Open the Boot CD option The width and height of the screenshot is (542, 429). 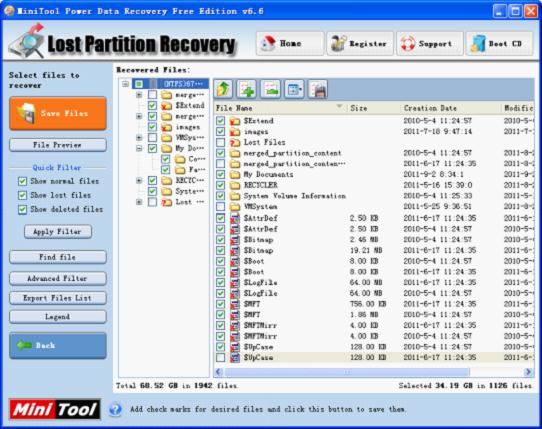coord(499,44)
